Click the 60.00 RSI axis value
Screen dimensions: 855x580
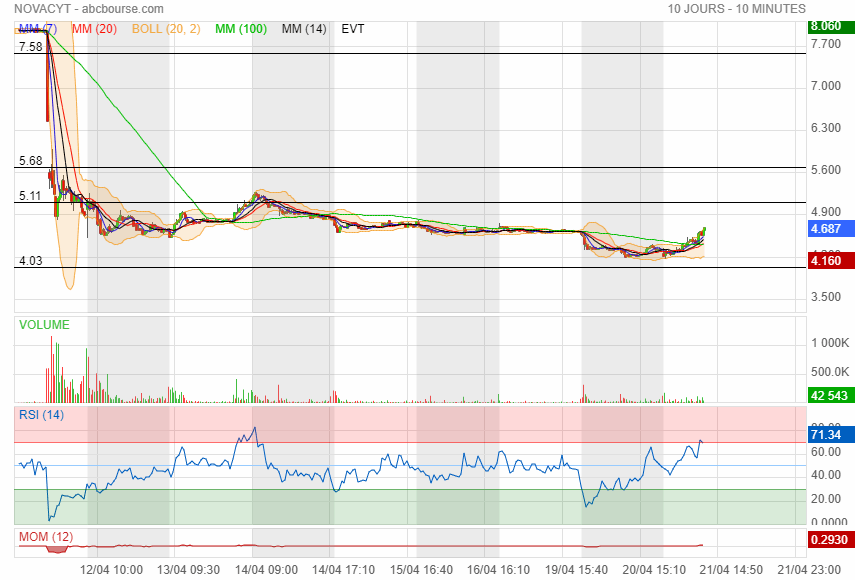(826, 451)
